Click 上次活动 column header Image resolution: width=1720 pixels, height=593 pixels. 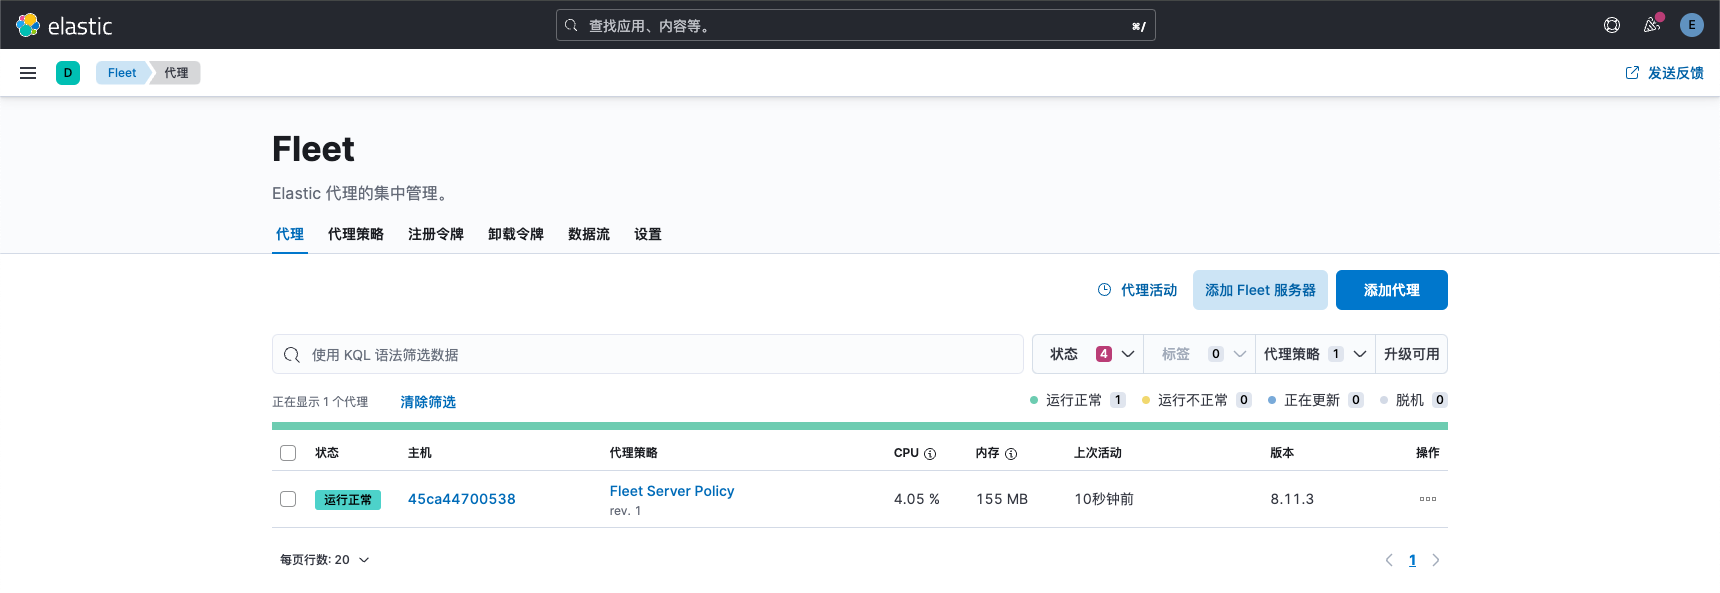click(1098, 453)
